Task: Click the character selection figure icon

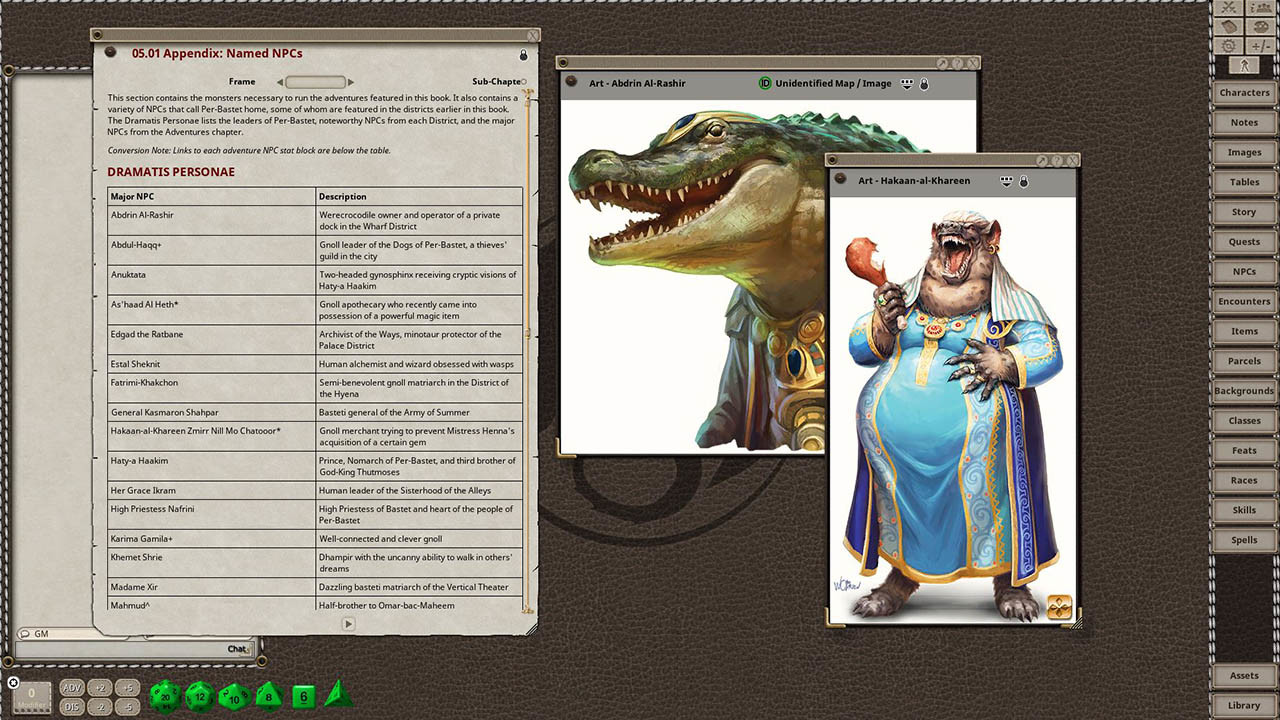Action: 1244,64
